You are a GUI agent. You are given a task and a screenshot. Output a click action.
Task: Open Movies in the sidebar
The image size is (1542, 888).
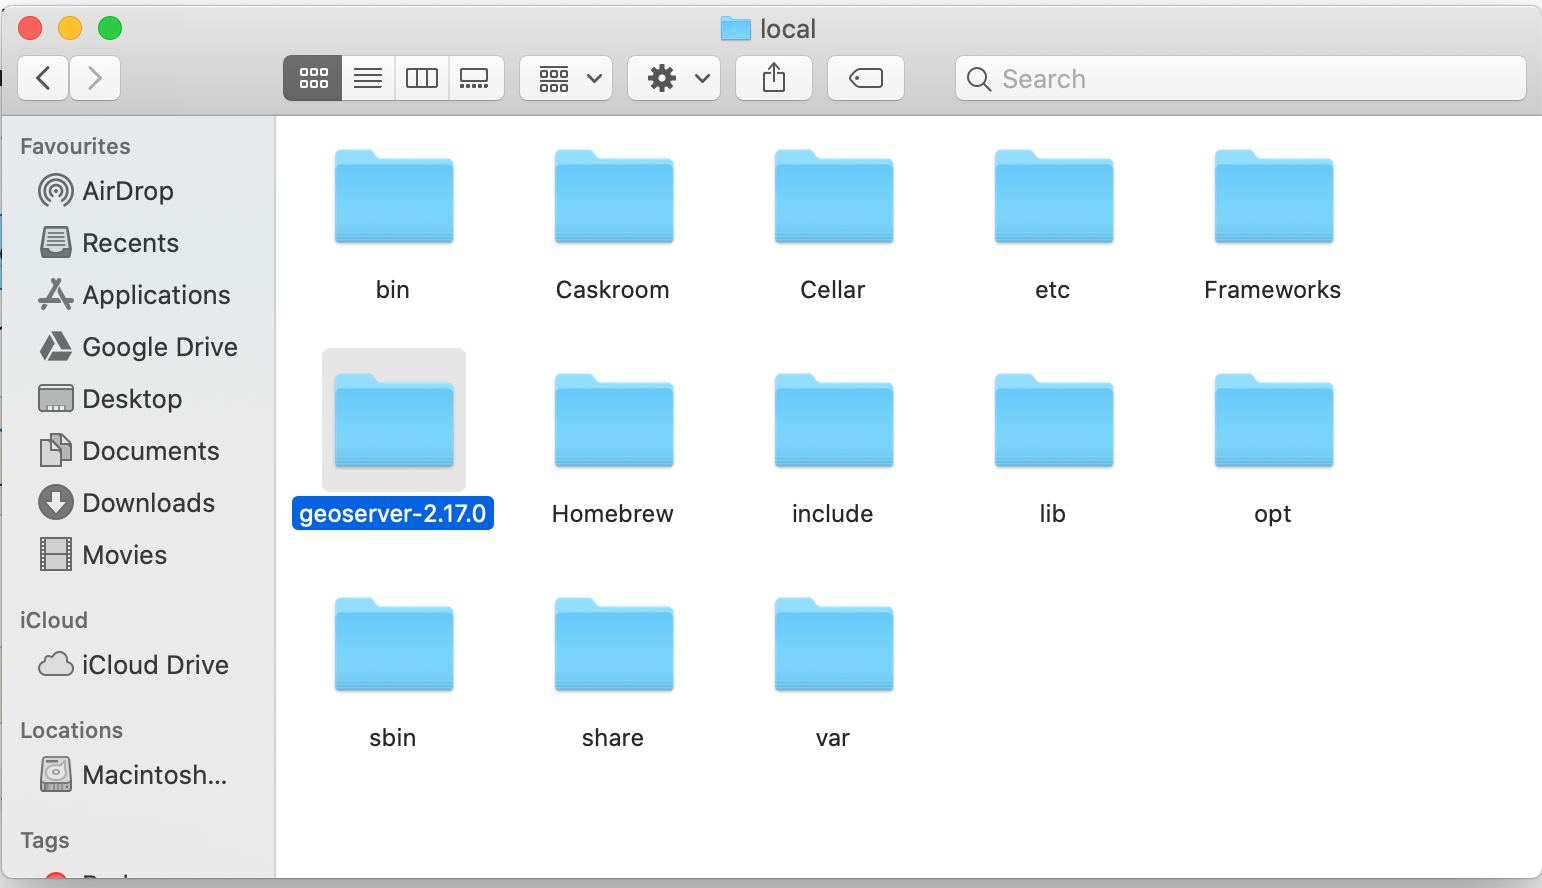click(137, 555)
